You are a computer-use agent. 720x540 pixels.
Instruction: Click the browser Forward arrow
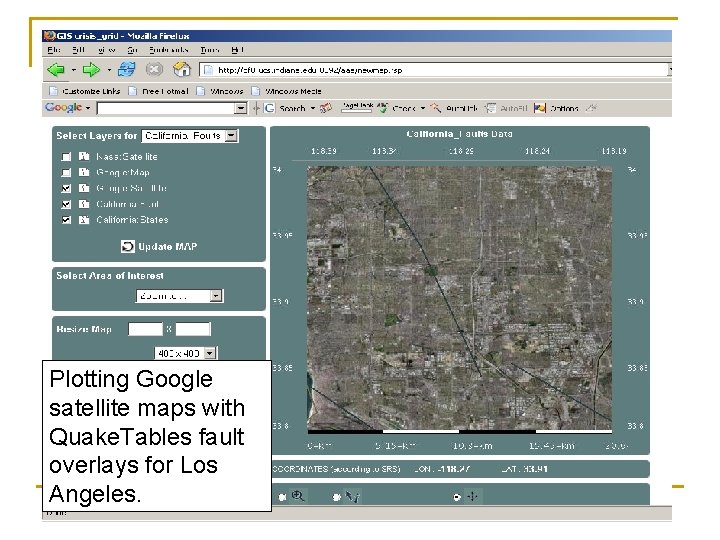coord(90,69)
